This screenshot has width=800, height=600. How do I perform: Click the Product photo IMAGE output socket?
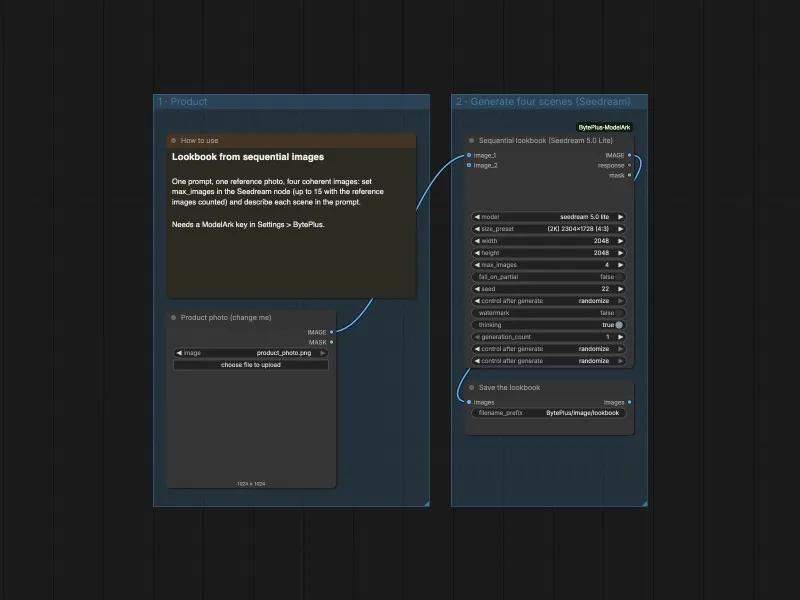click(x=332, y=332)
